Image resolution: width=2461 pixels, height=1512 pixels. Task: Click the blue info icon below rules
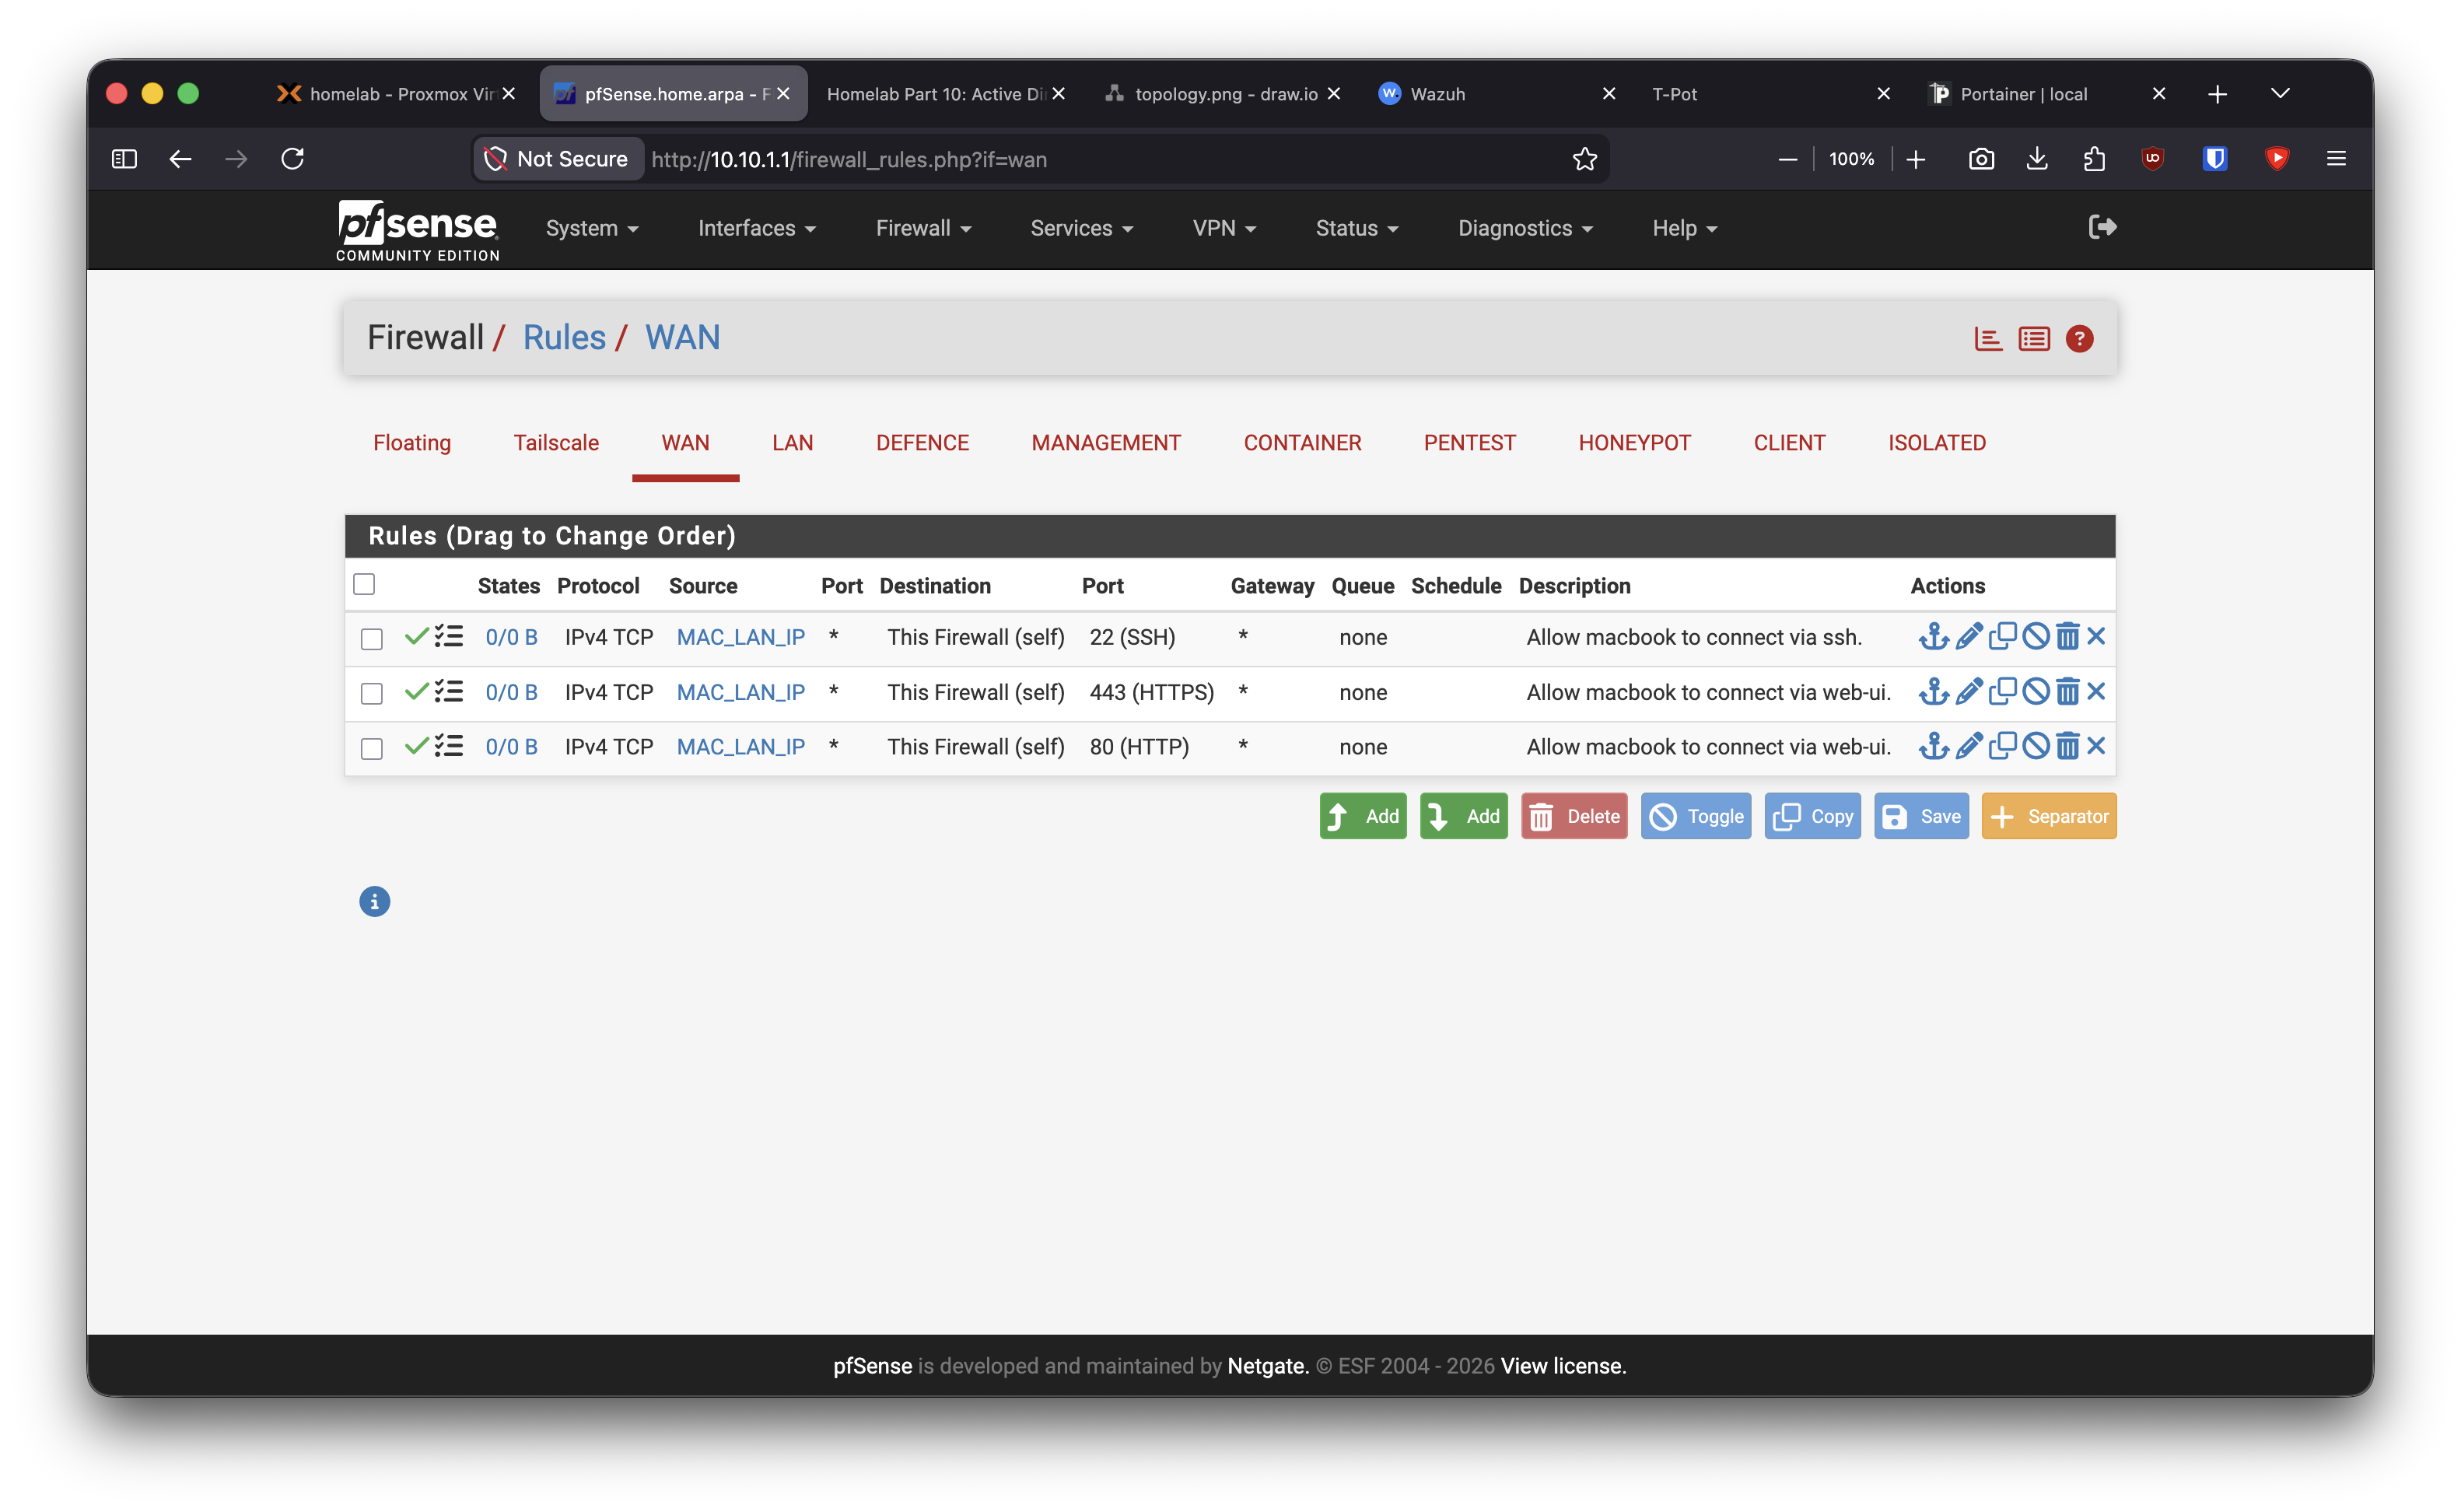[x=374, y=902]
